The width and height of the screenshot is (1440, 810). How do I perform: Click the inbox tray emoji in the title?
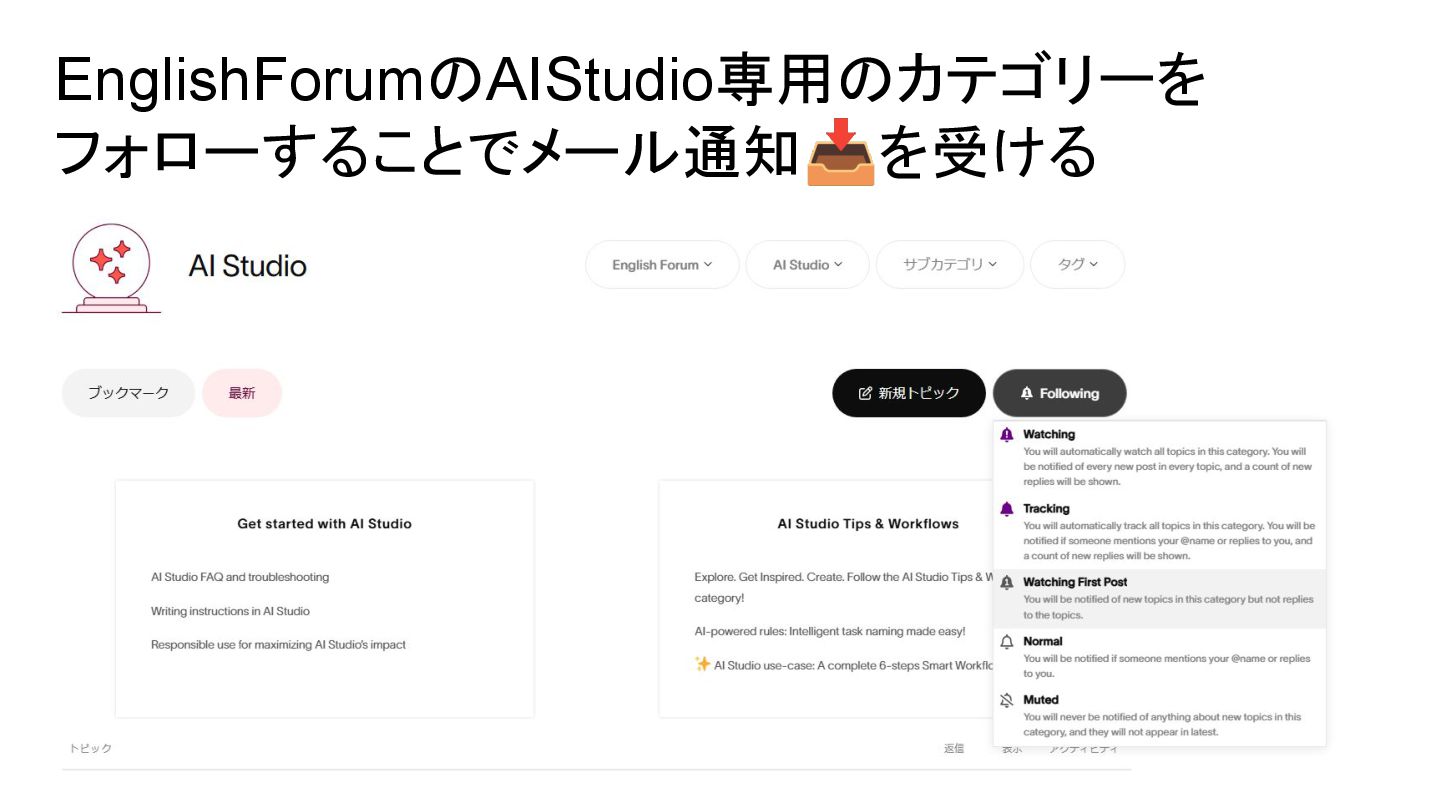point(841,152)
